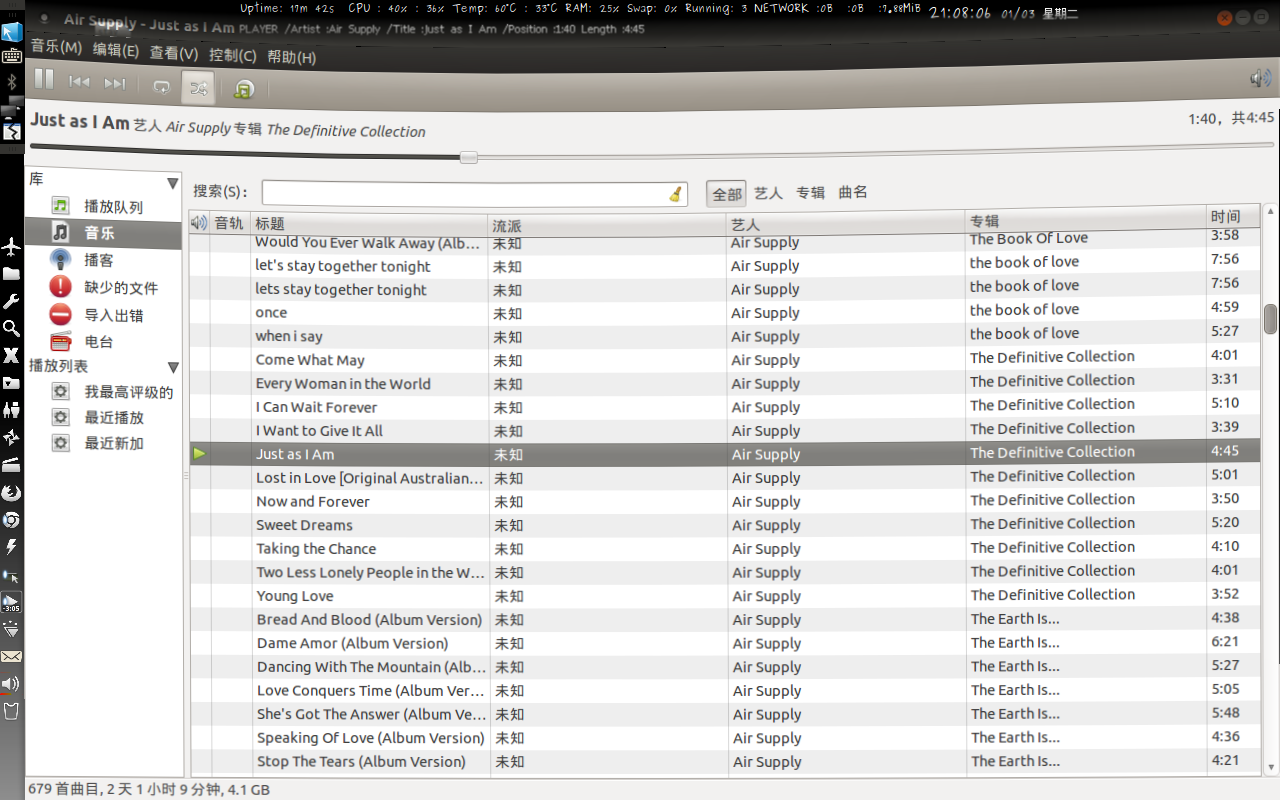
Task: Sort by 流派 column header
Action: [x=607, y=223]
